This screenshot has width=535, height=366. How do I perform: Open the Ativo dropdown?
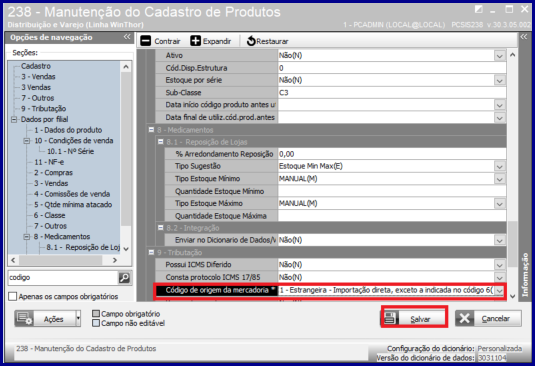click(500, 56)
